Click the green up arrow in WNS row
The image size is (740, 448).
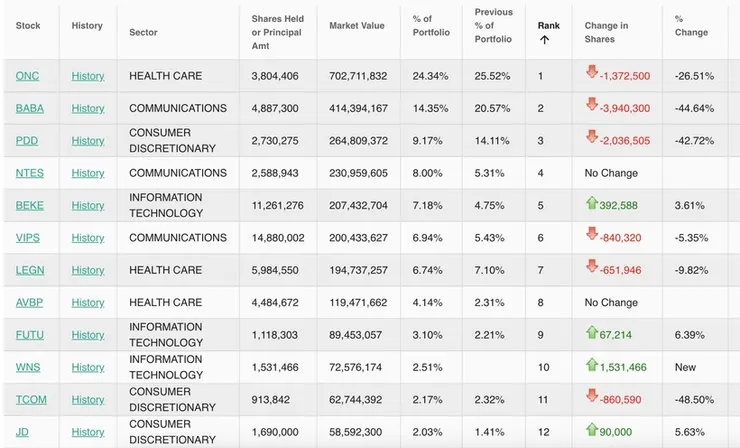click(592, 366)
